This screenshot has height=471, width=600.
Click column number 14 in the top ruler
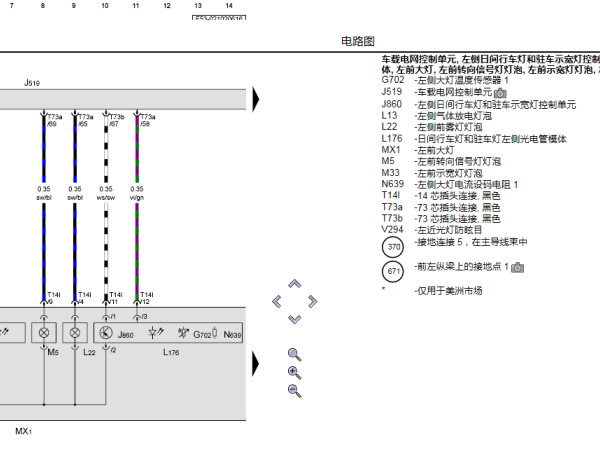(x=229, y=6)
